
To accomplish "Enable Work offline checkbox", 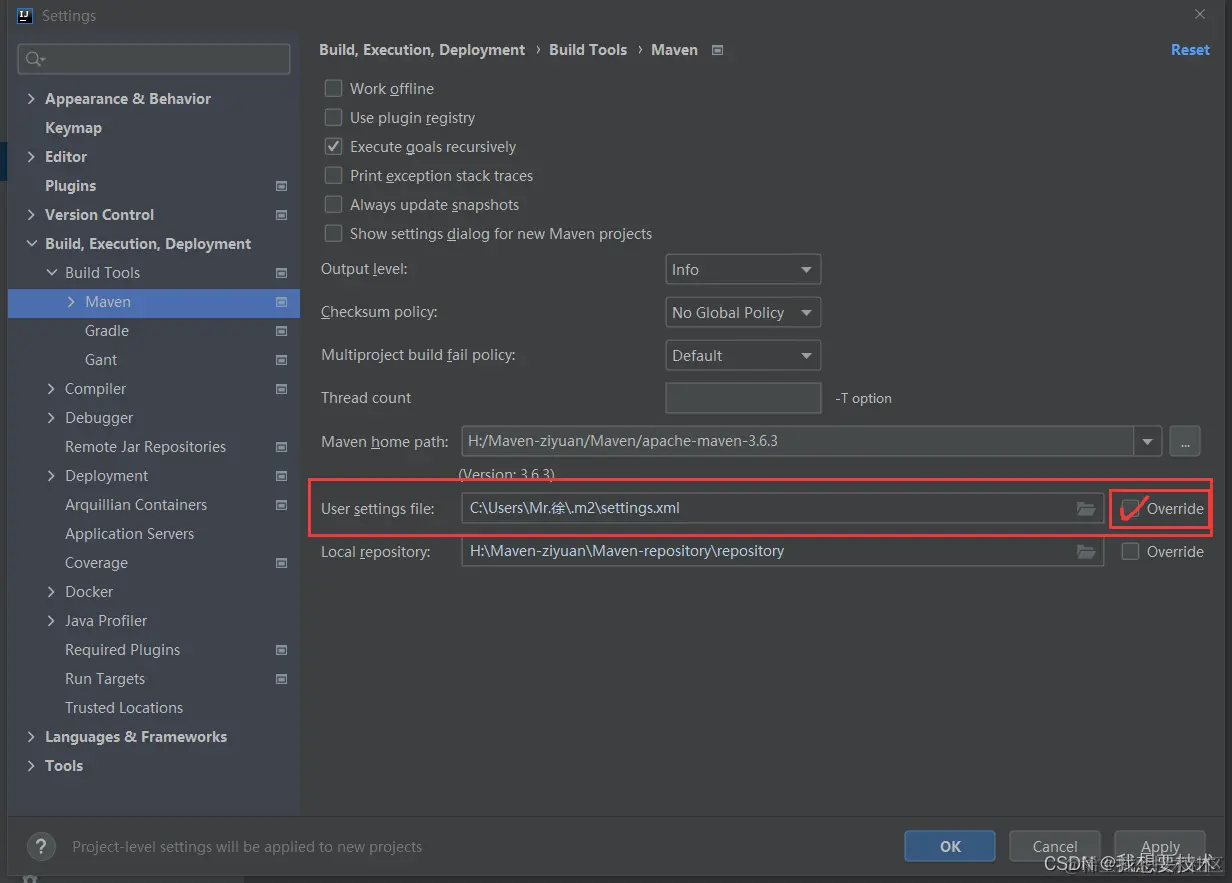I will (333, 89).
